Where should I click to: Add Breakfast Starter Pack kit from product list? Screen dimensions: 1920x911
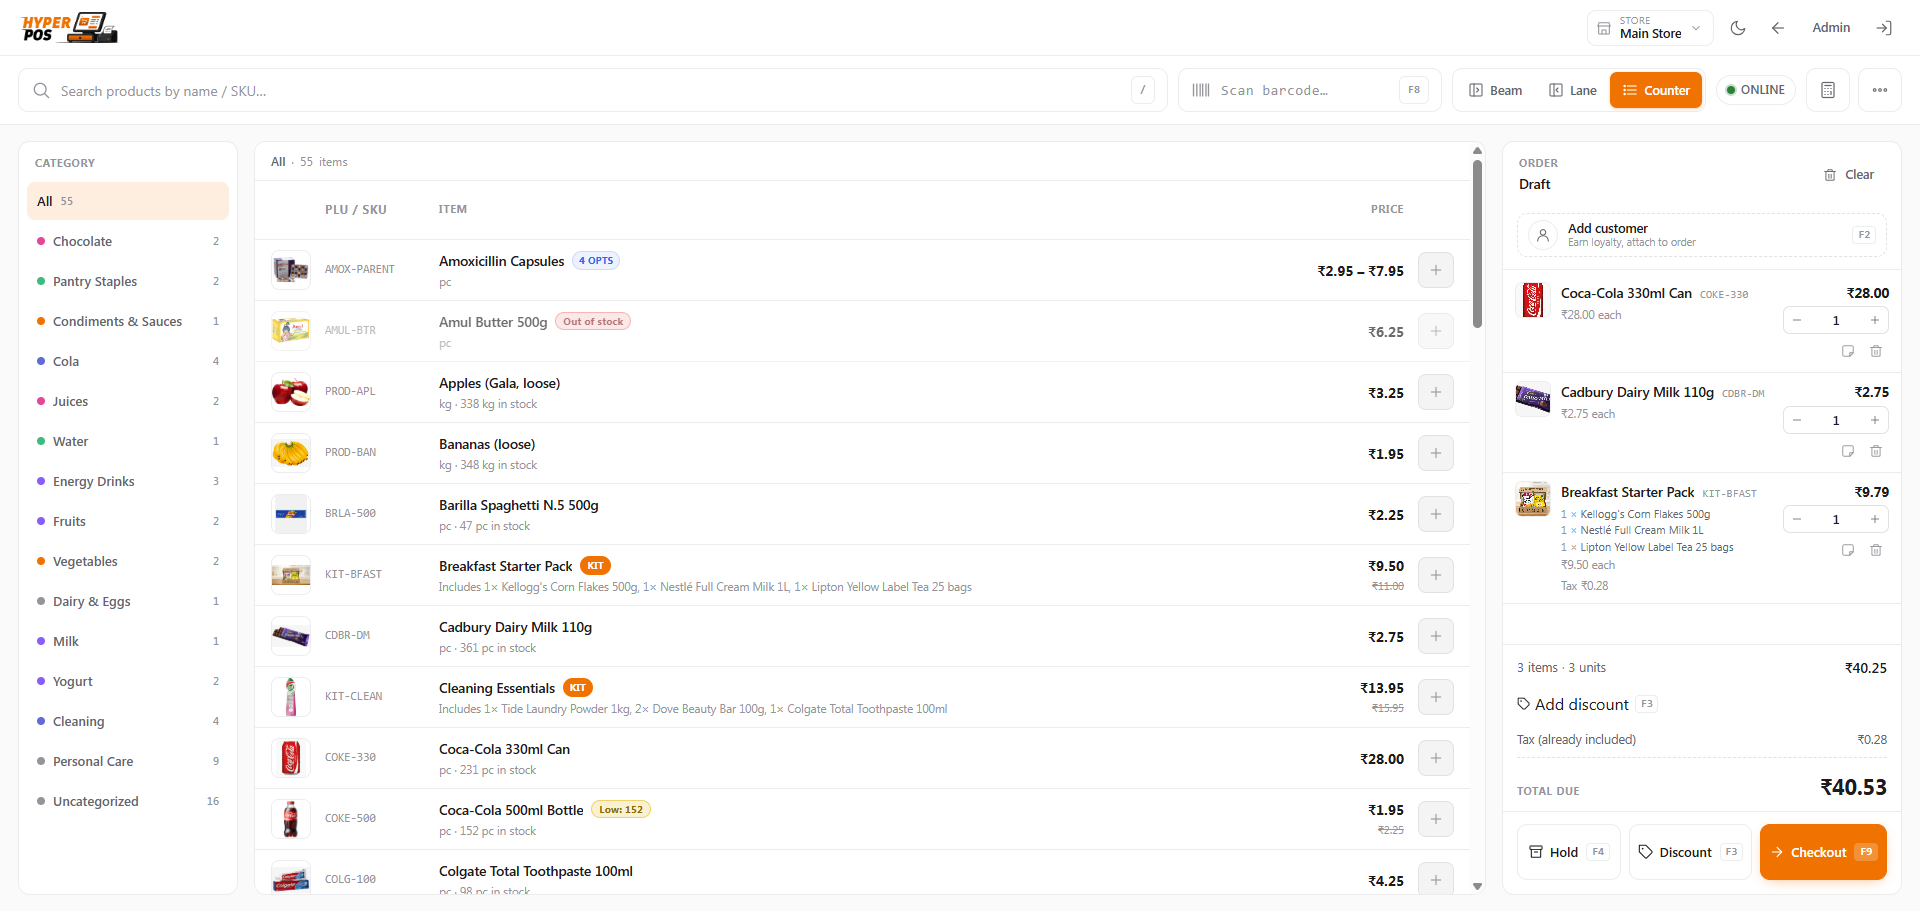pyautogui.click(x=1436, y=575)
